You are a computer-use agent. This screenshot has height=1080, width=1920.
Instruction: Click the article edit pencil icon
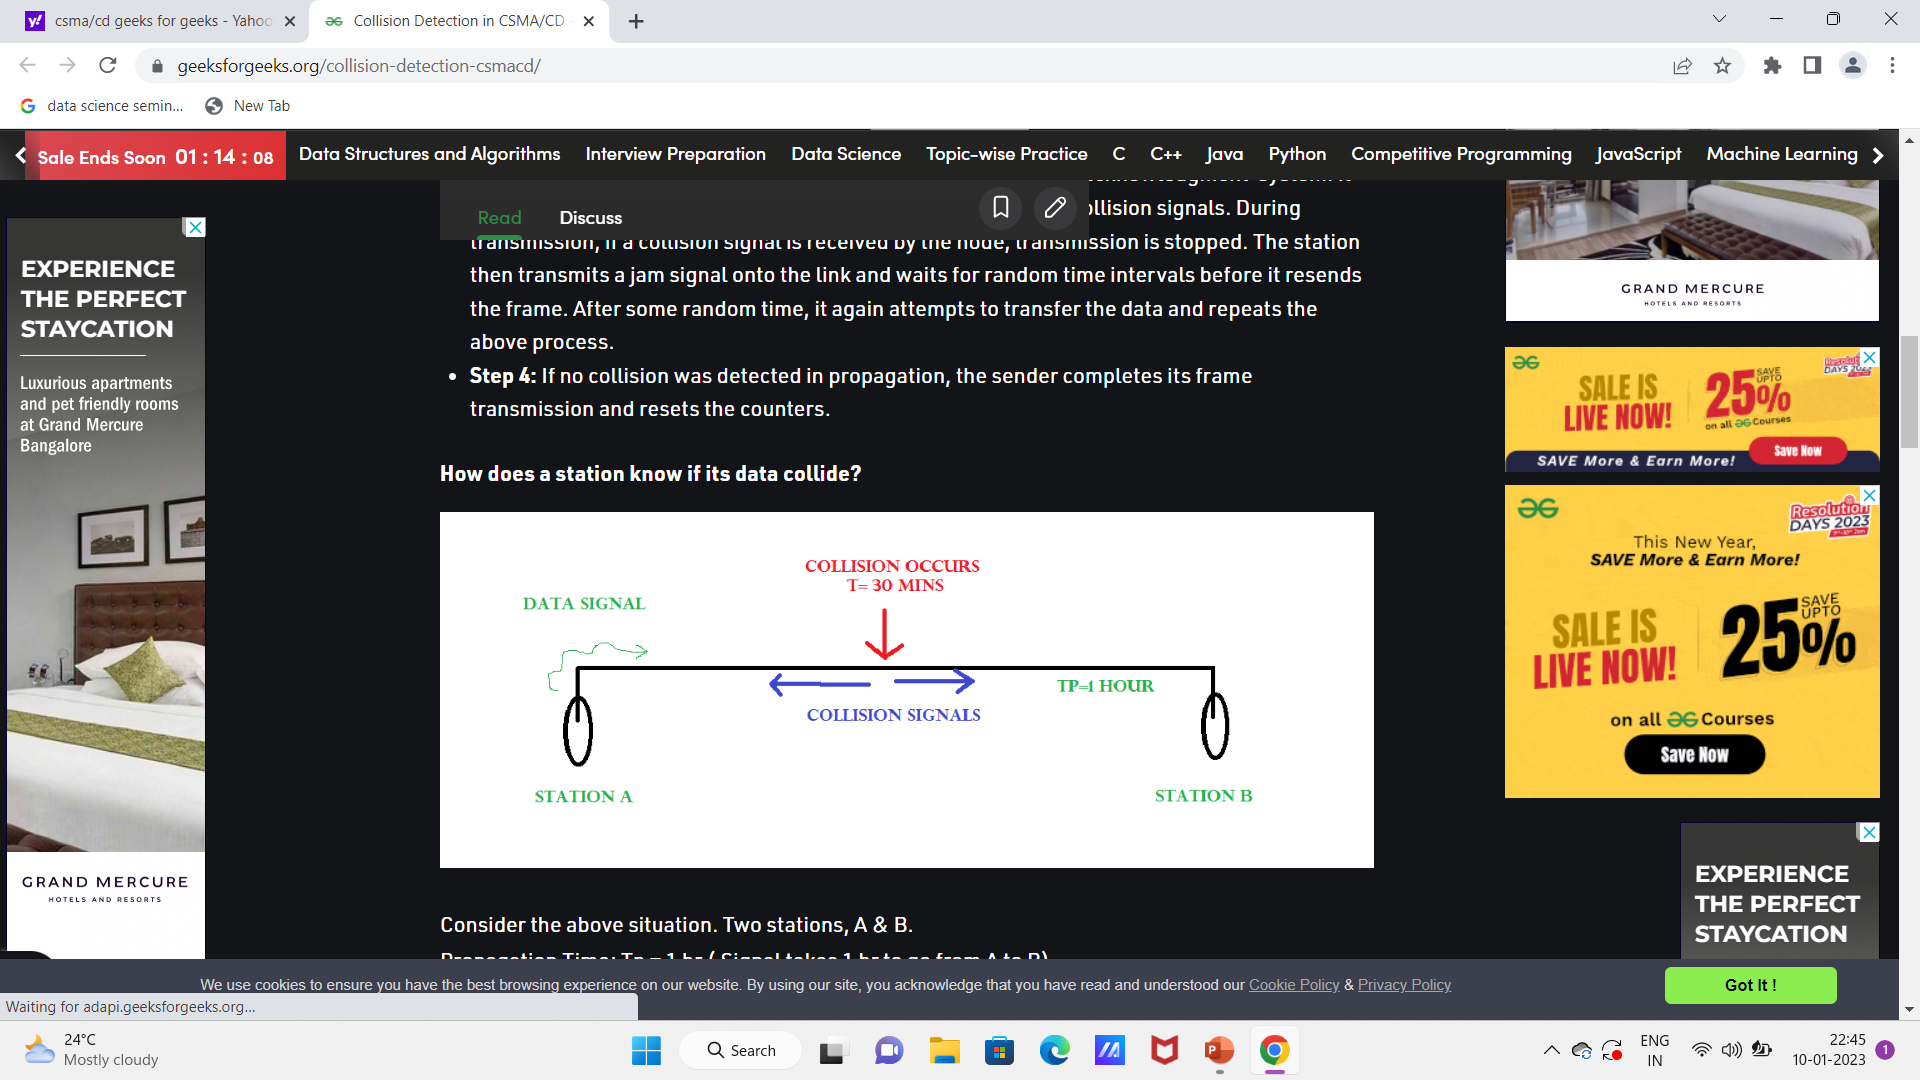(x=1055, y=207)
